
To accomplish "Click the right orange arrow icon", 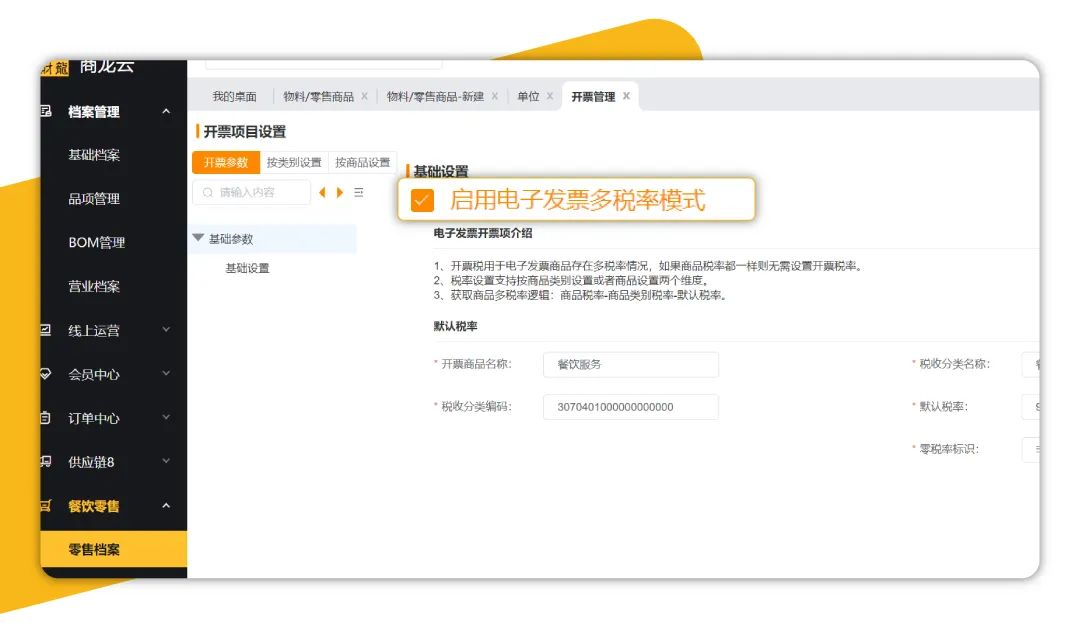I will tap(340, 192).
